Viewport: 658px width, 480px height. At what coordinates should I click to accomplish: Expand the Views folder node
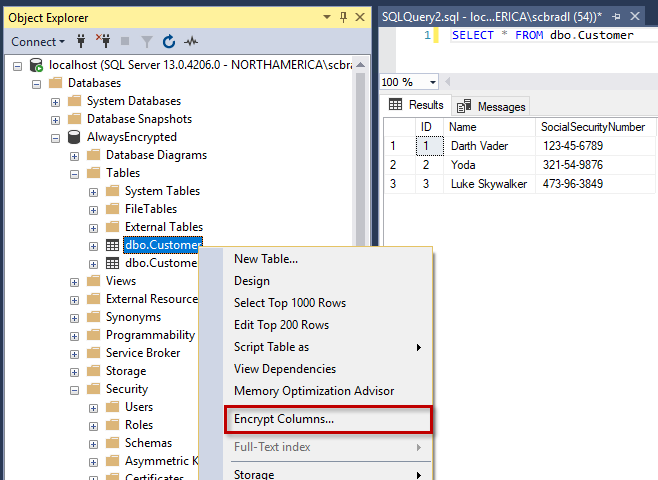click(75, 281)
